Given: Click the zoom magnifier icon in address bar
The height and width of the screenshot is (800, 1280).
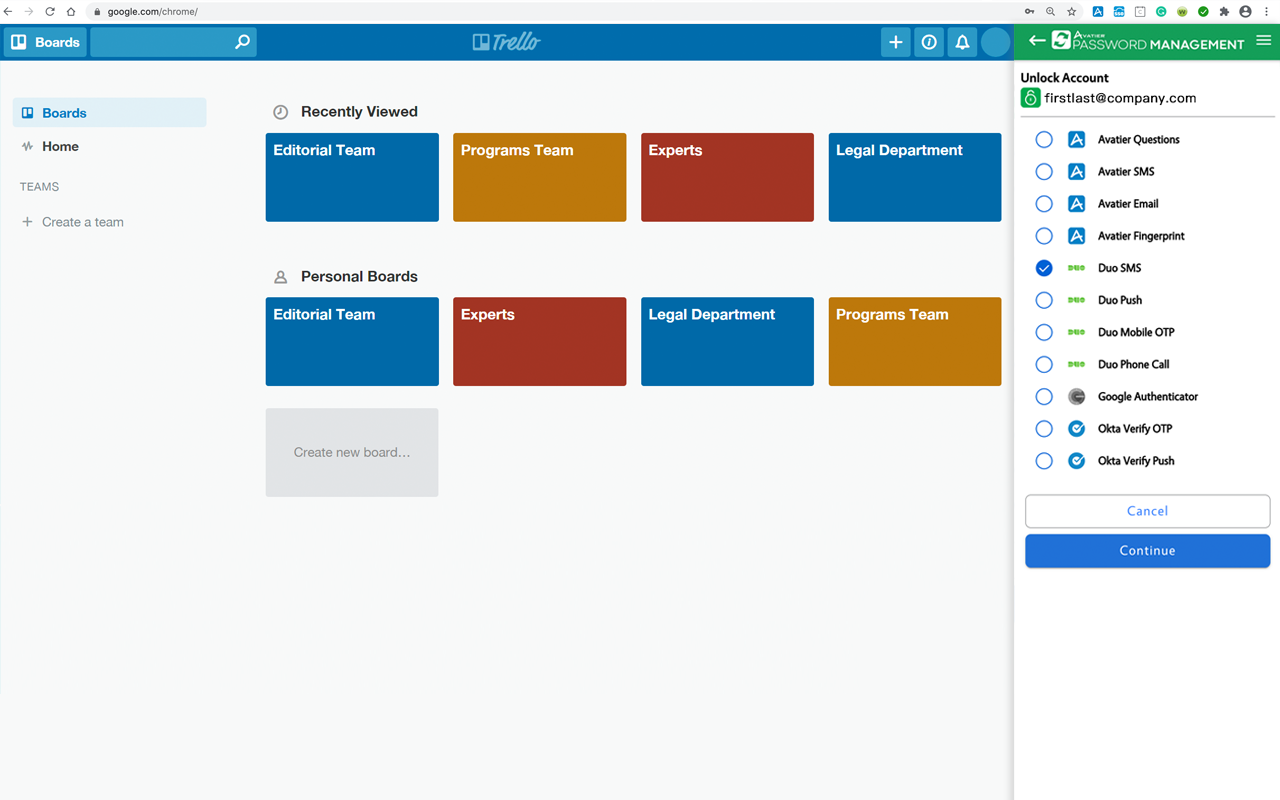Looking at the screenshot, I should click(1051, 12).
